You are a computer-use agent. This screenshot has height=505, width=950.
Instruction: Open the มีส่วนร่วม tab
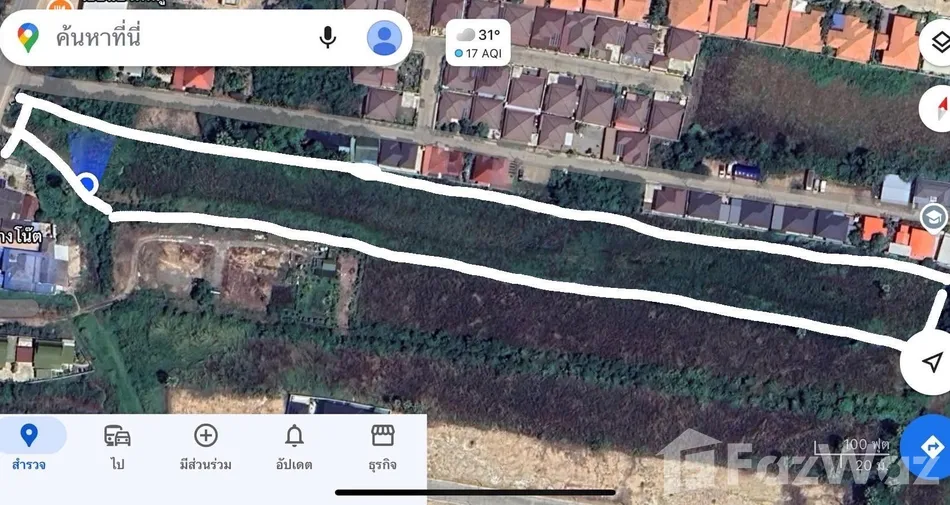coord(205,447)
